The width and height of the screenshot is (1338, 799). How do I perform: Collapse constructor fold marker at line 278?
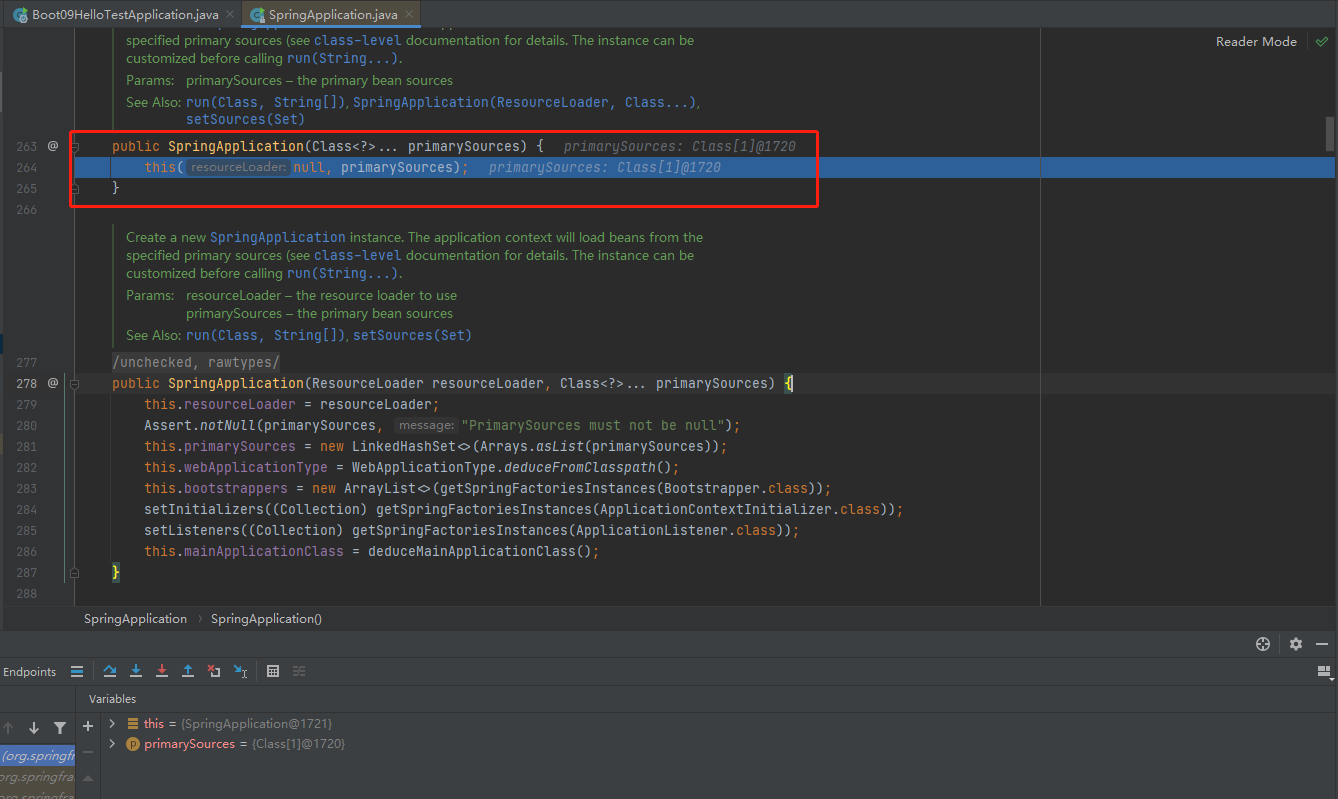pos(75,384)
